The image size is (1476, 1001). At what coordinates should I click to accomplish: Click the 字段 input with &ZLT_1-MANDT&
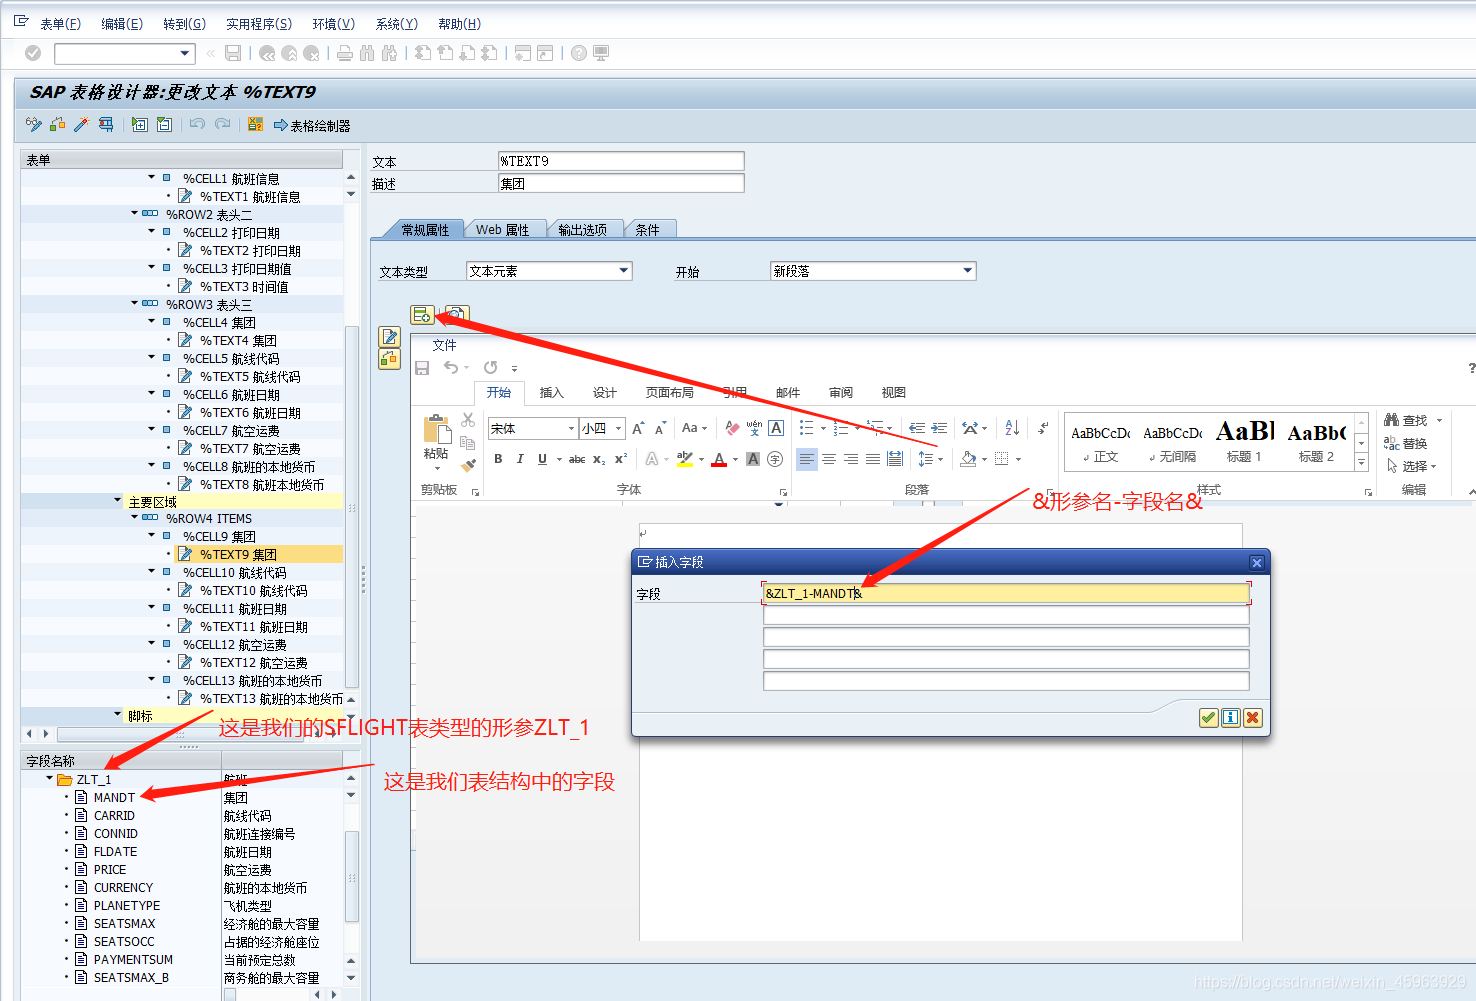[1006, 593]
